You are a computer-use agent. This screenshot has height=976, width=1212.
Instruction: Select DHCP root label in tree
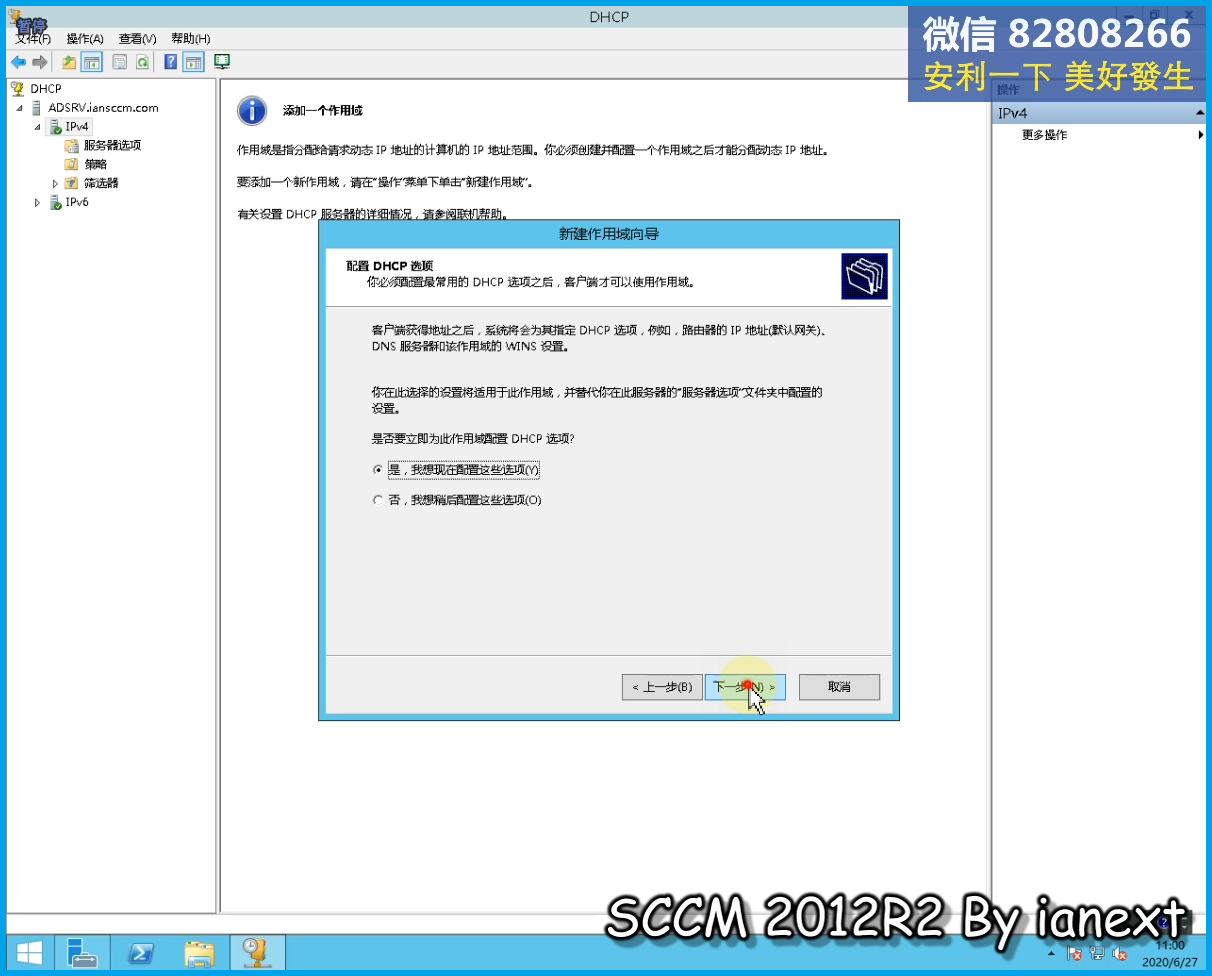(46, 89)
